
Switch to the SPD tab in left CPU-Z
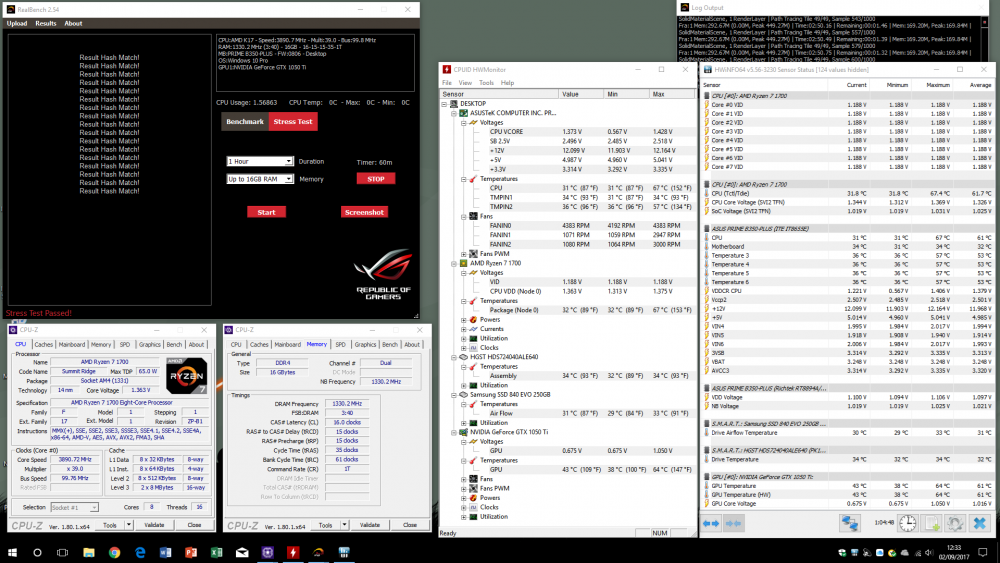(126, 344)
